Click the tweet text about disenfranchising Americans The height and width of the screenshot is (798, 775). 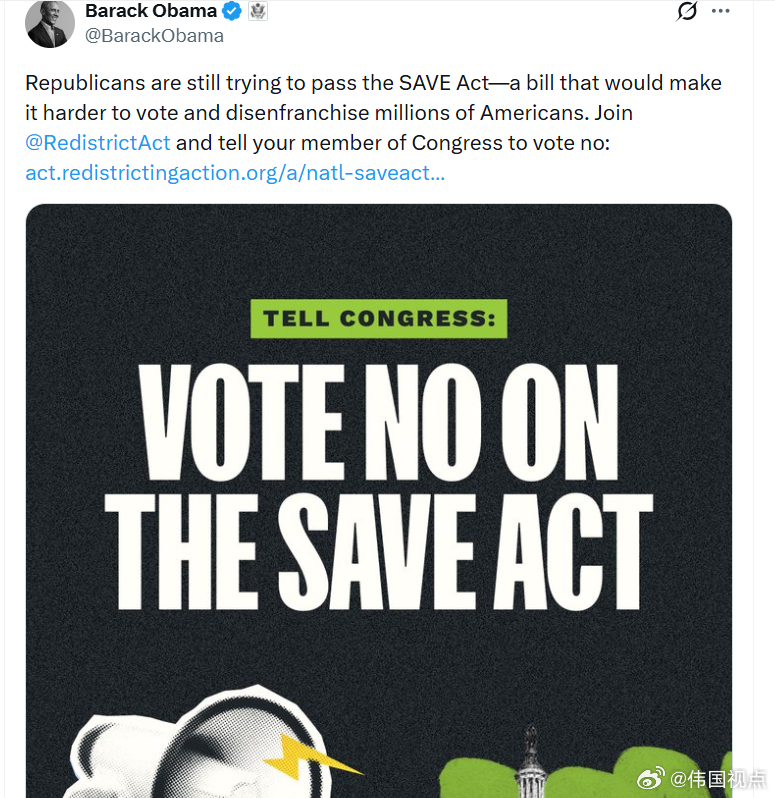tap(372, 98)
